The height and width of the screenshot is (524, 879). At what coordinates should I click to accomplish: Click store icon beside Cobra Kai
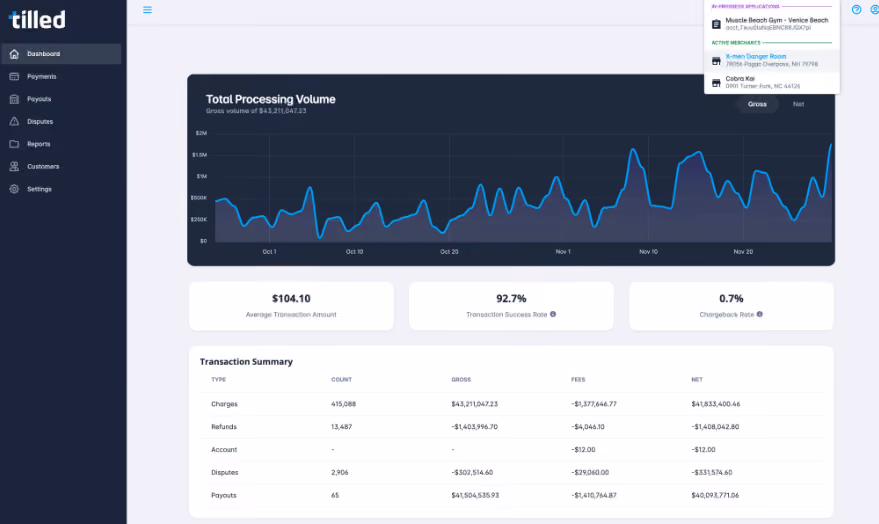[716, 83]
